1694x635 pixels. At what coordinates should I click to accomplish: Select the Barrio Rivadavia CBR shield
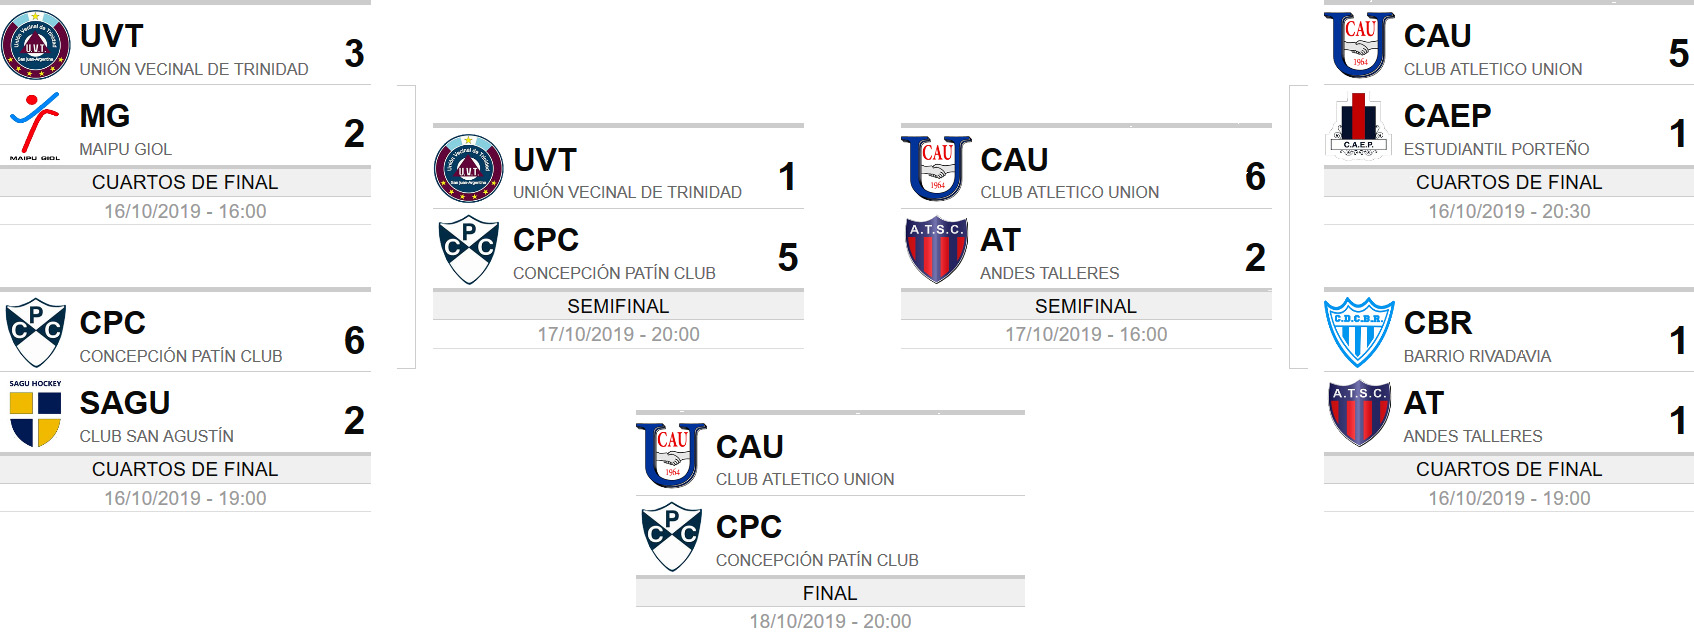[1359, 332]
